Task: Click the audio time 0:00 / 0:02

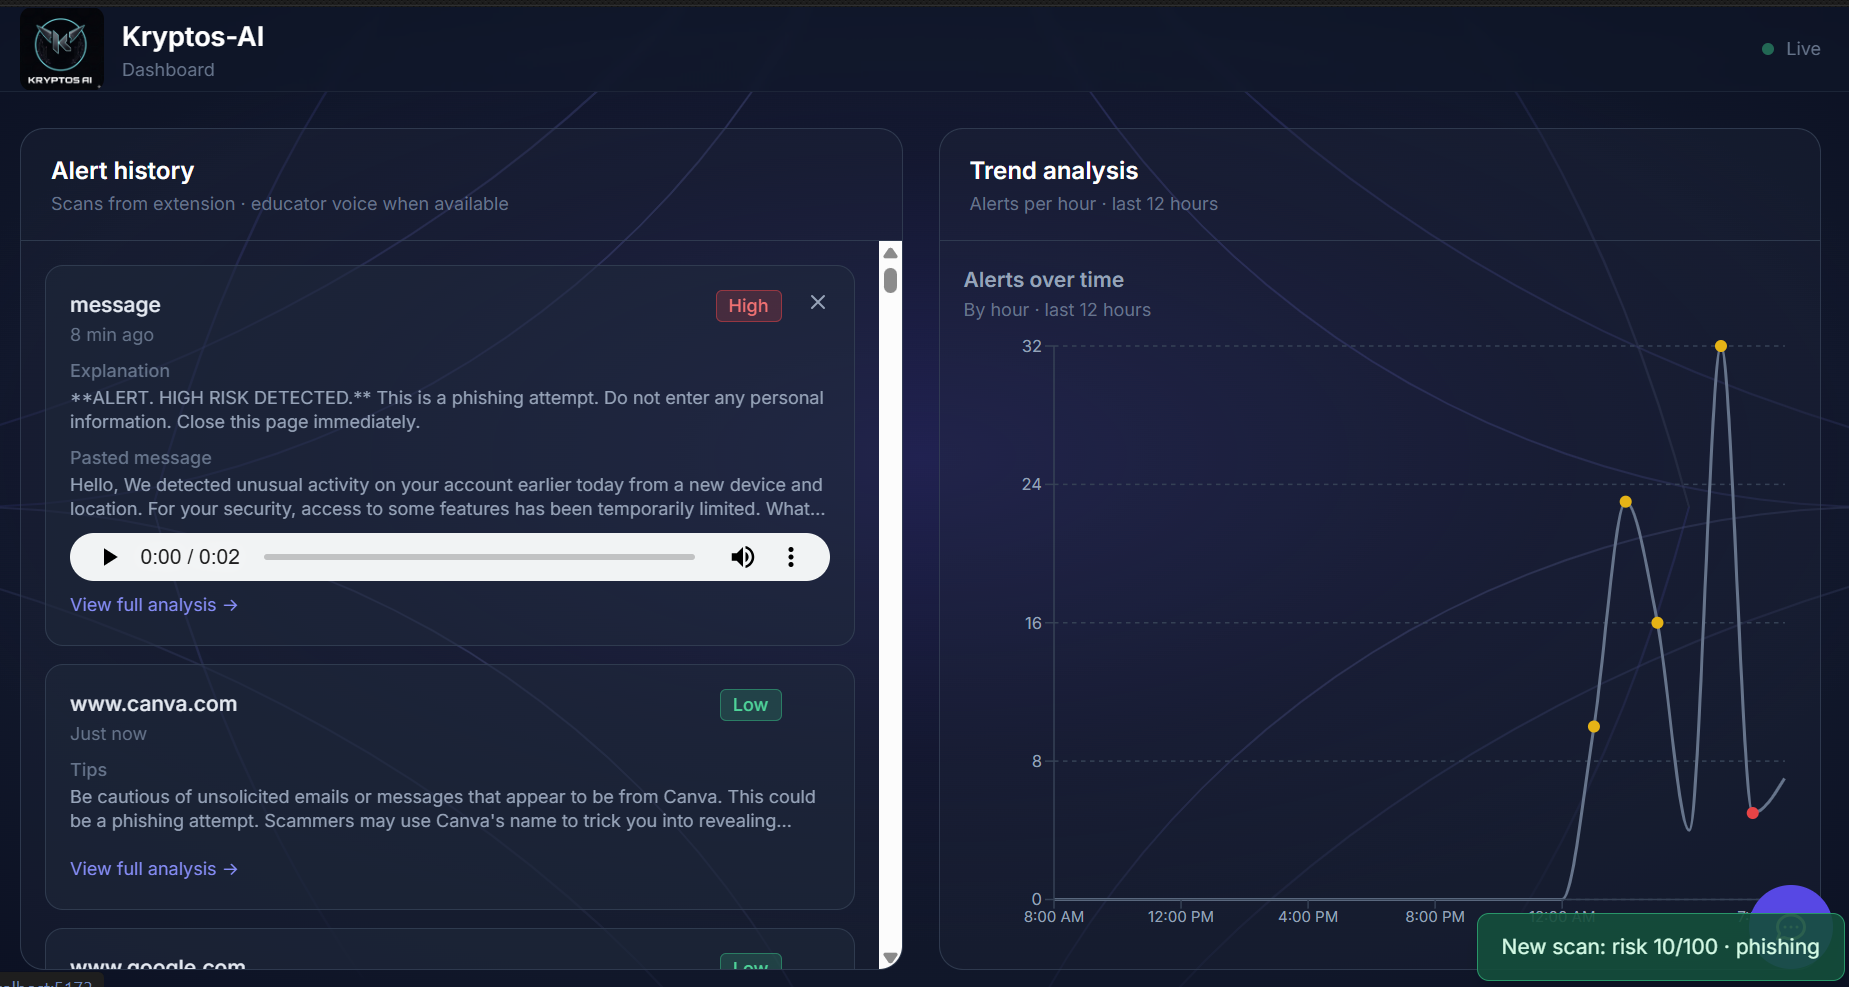Action: tap(190, 557)
